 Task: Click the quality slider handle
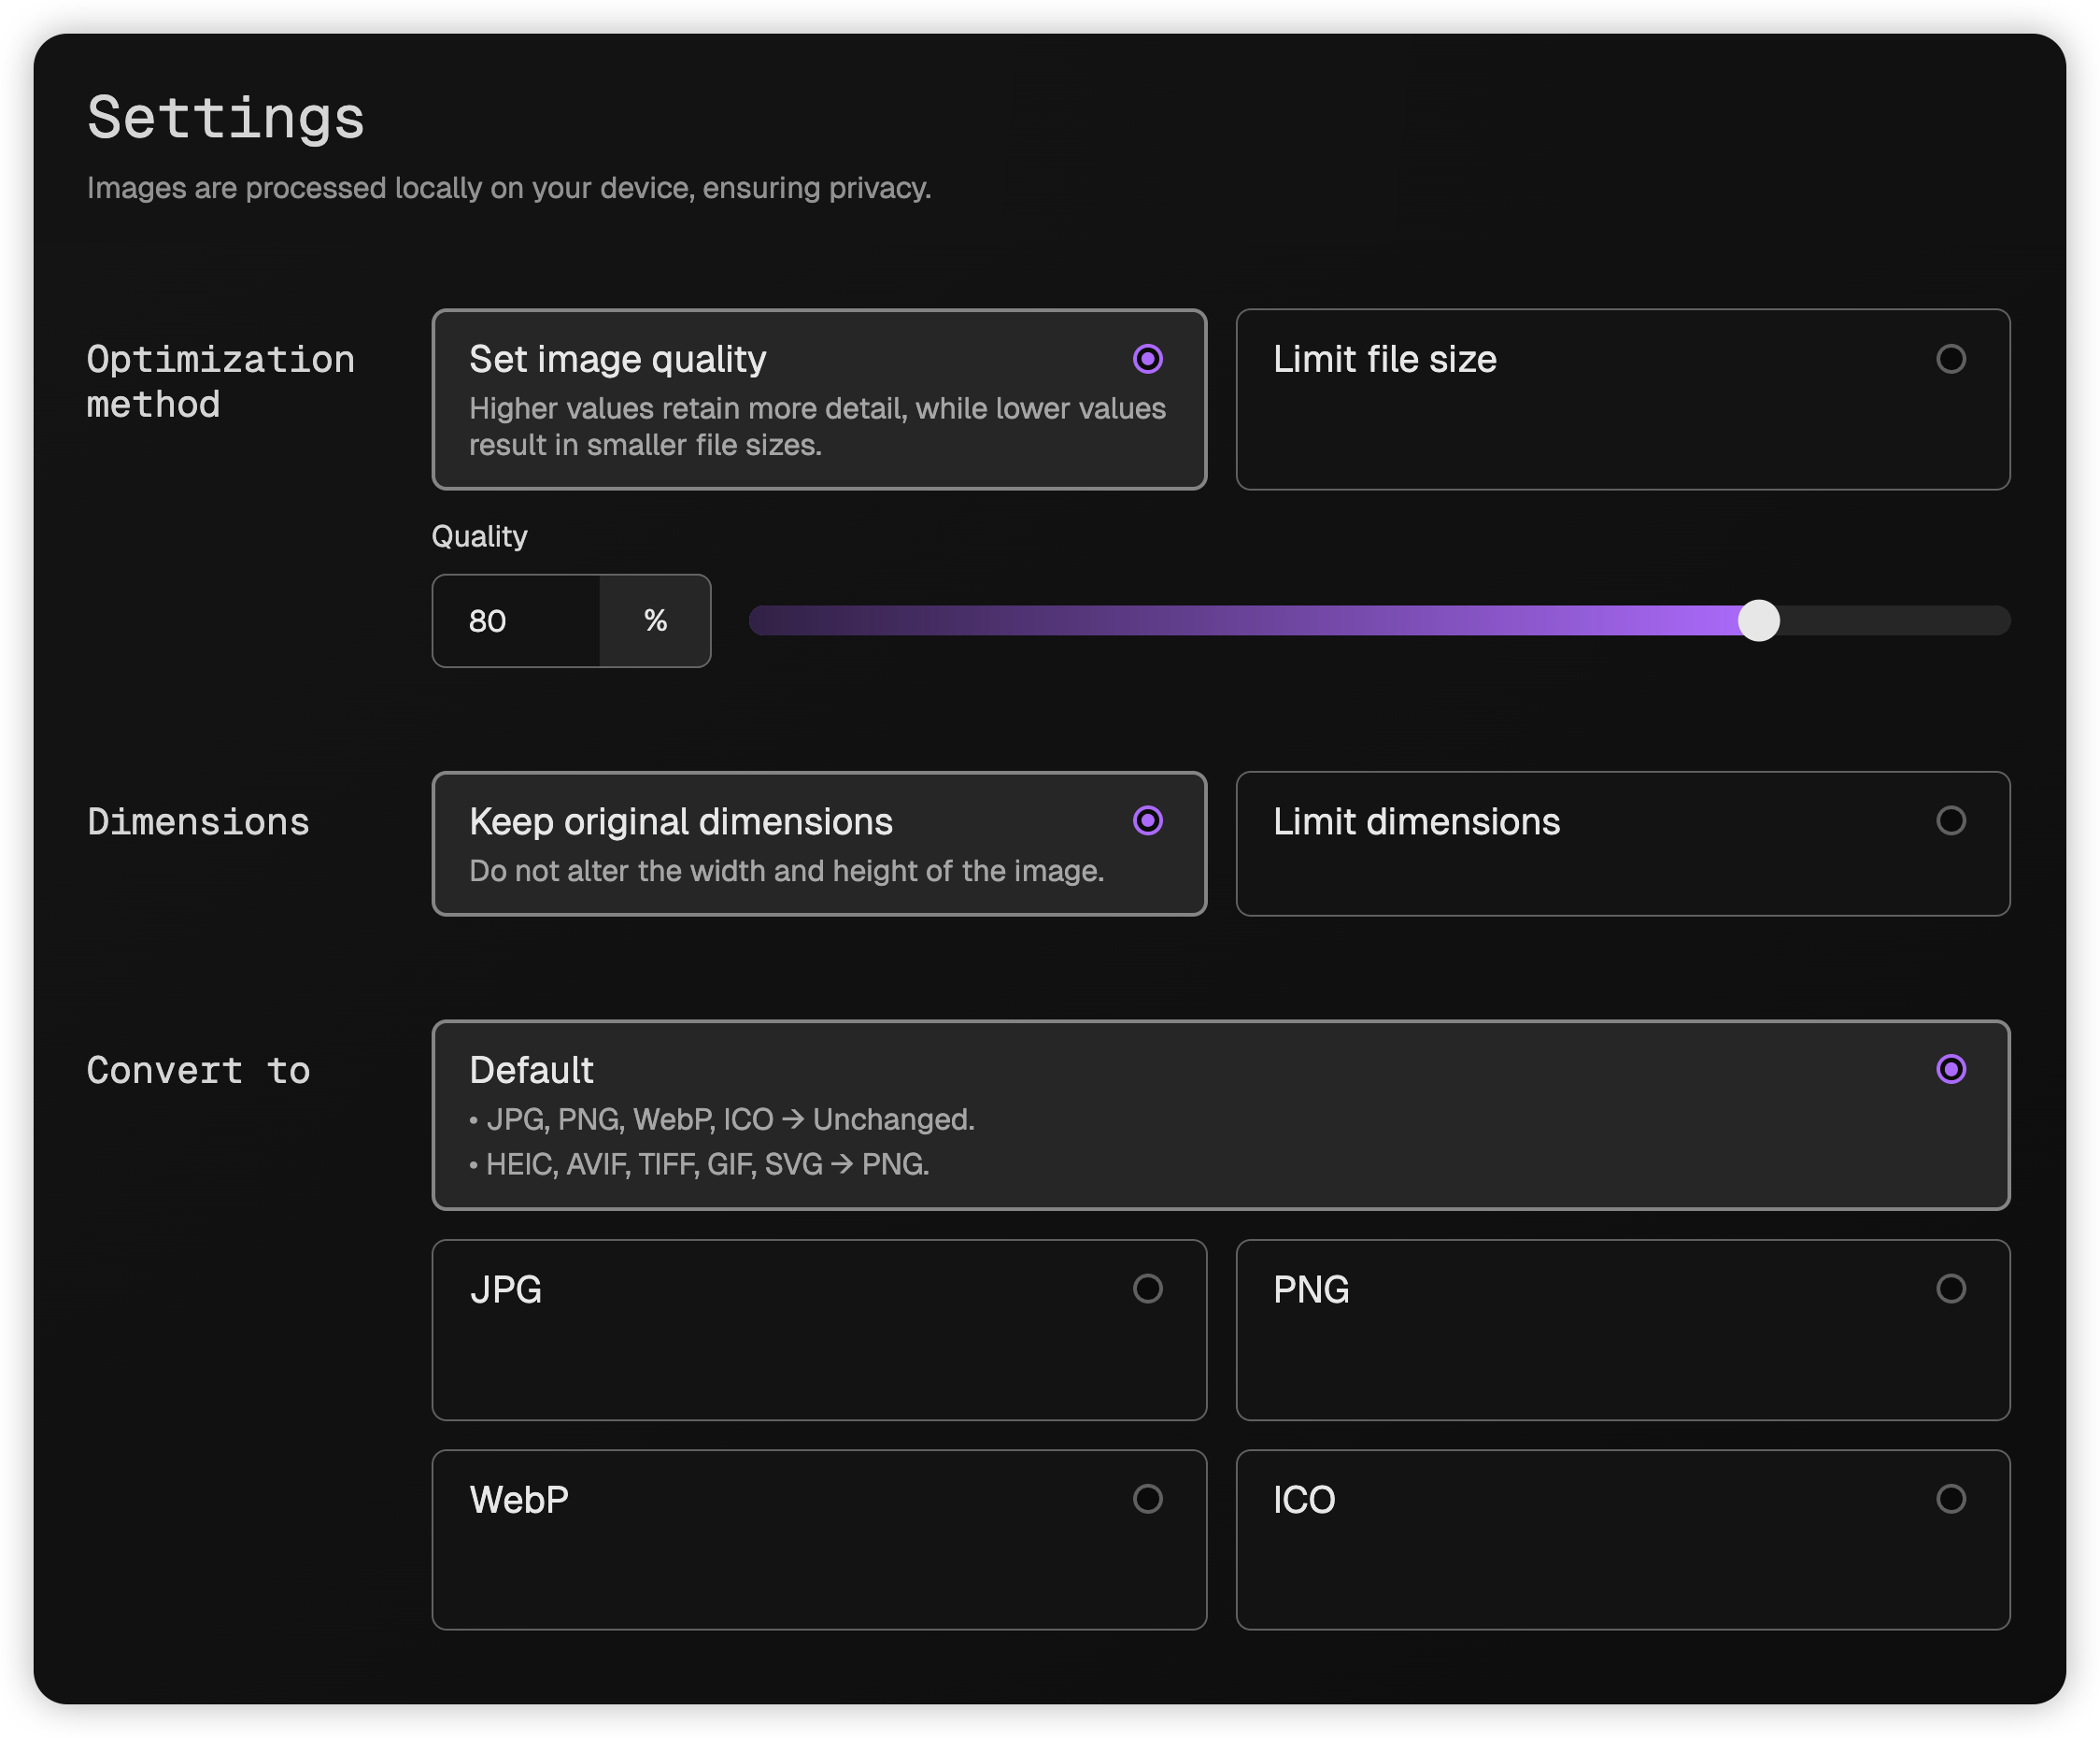click(1758, 621)
